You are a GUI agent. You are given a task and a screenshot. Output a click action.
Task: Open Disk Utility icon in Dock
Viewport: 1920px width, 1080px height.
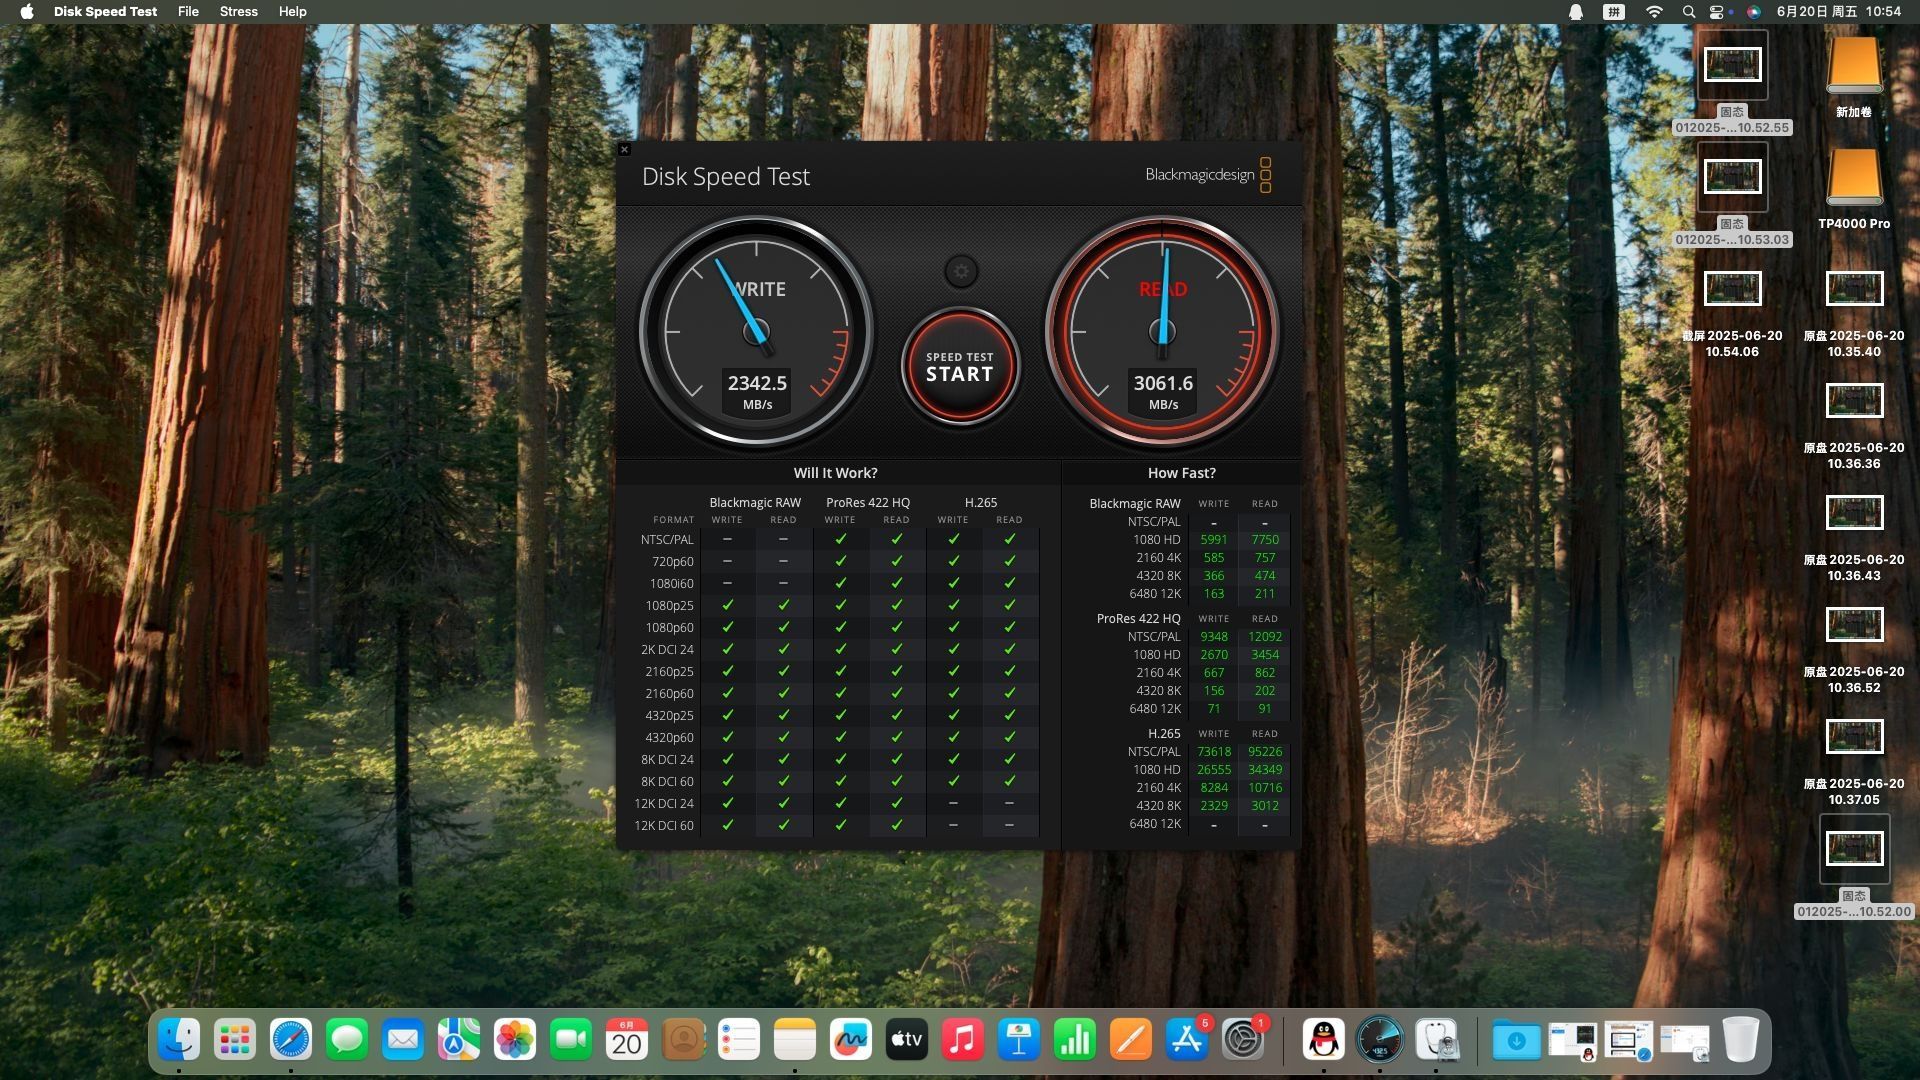1436,1040
